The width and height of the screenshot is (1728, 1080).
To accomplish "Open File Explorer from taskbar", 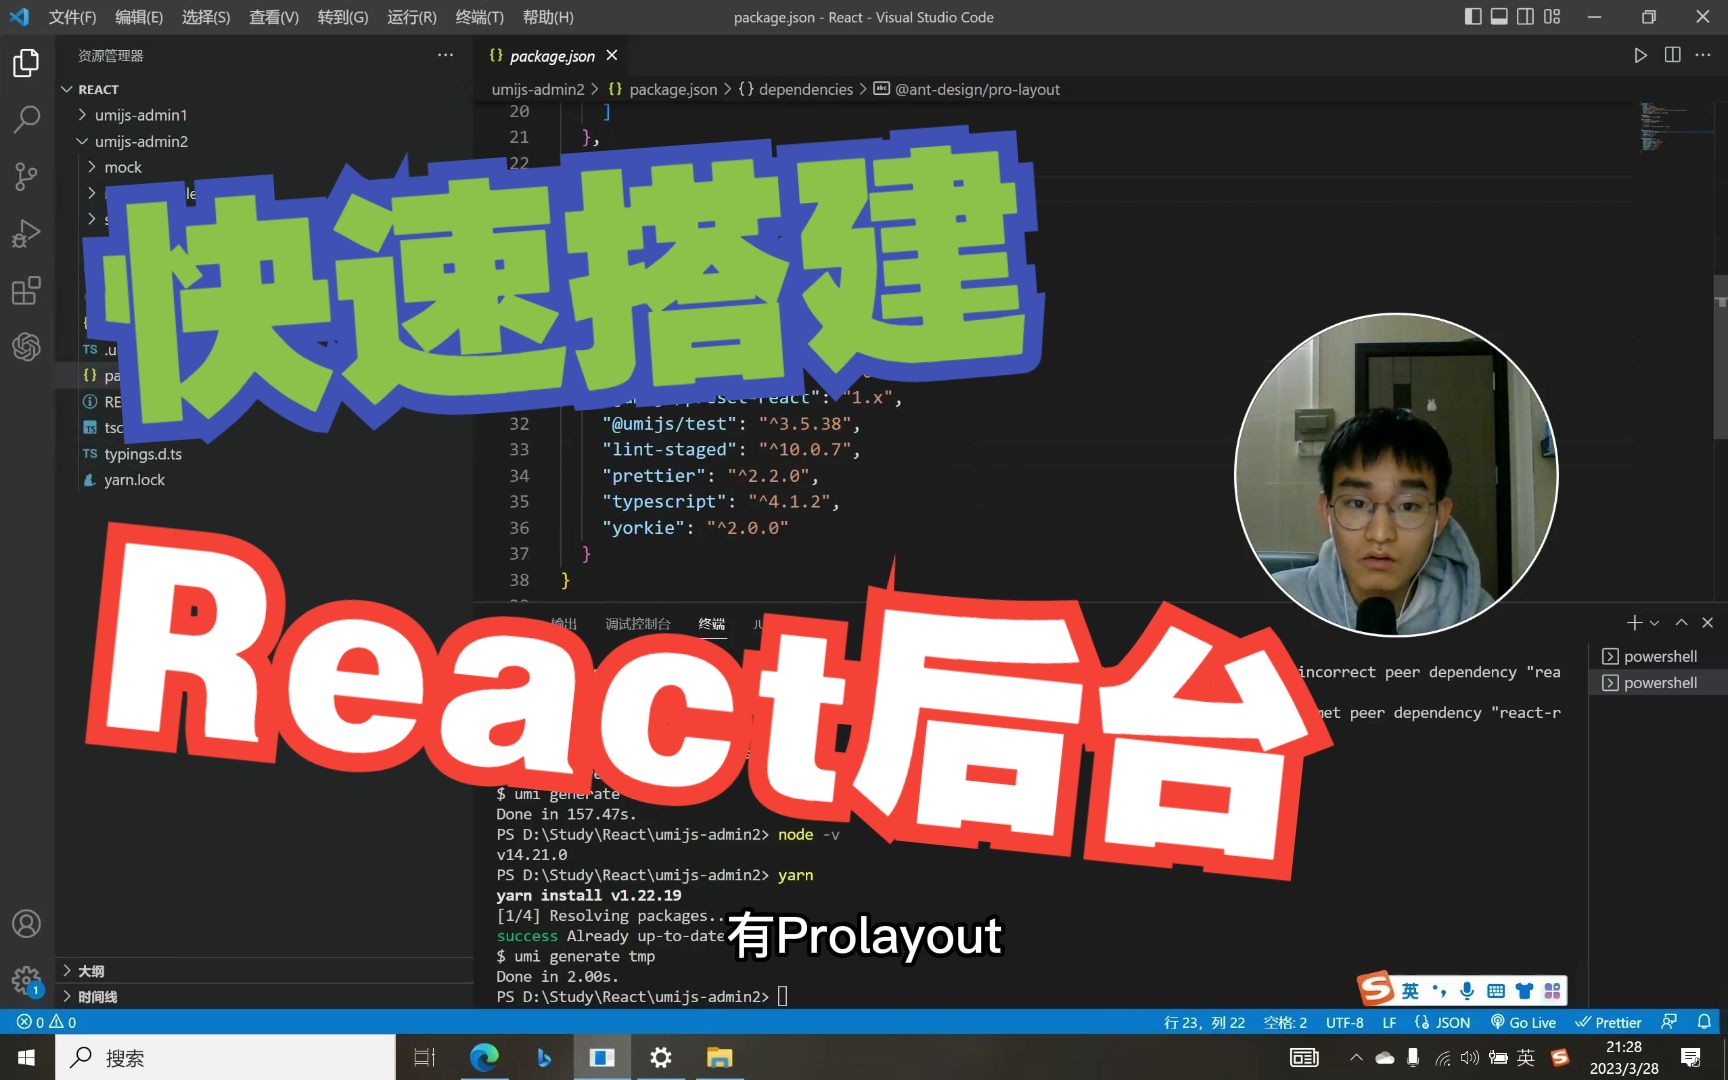I will 719,1057.
